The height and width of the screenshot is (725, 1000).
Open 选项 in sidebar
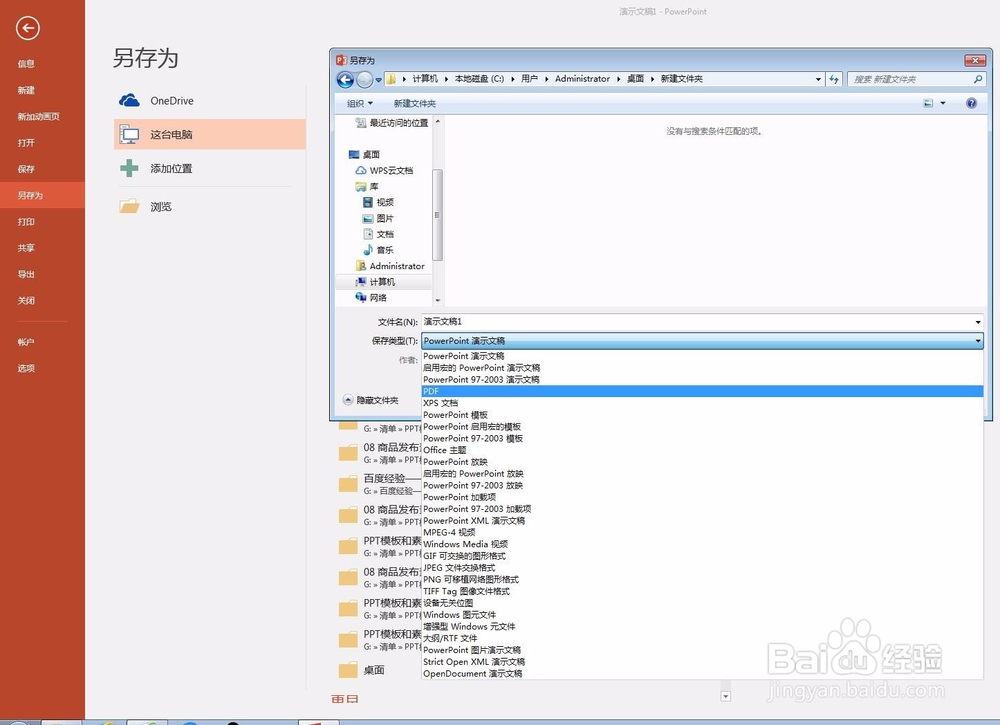point(26,369)
